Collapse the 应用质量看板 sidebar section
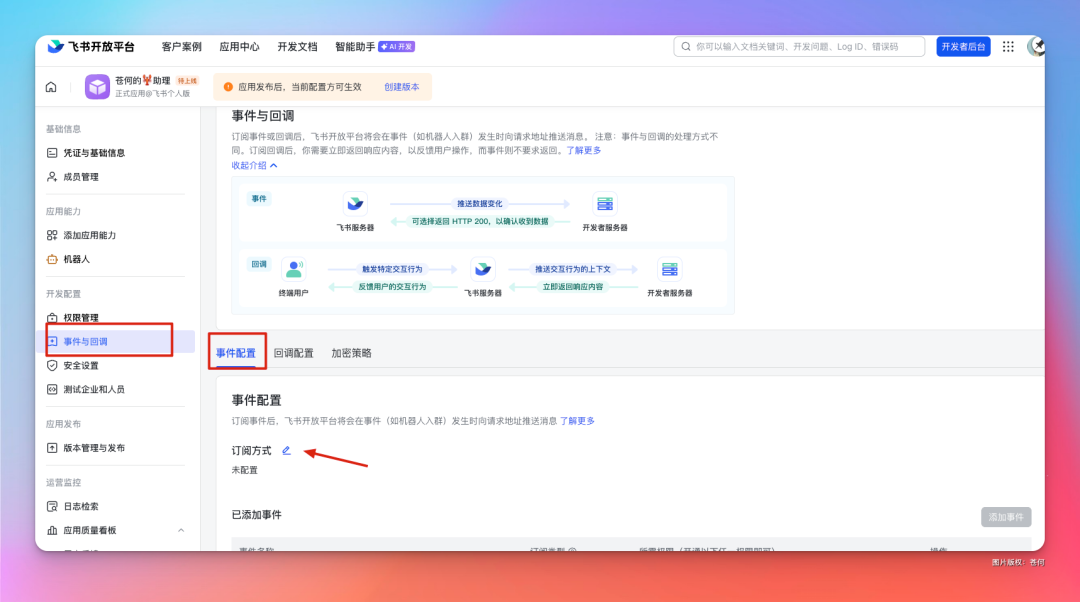This screenshot has height=602, width=1080. click(x=180, y=529)
